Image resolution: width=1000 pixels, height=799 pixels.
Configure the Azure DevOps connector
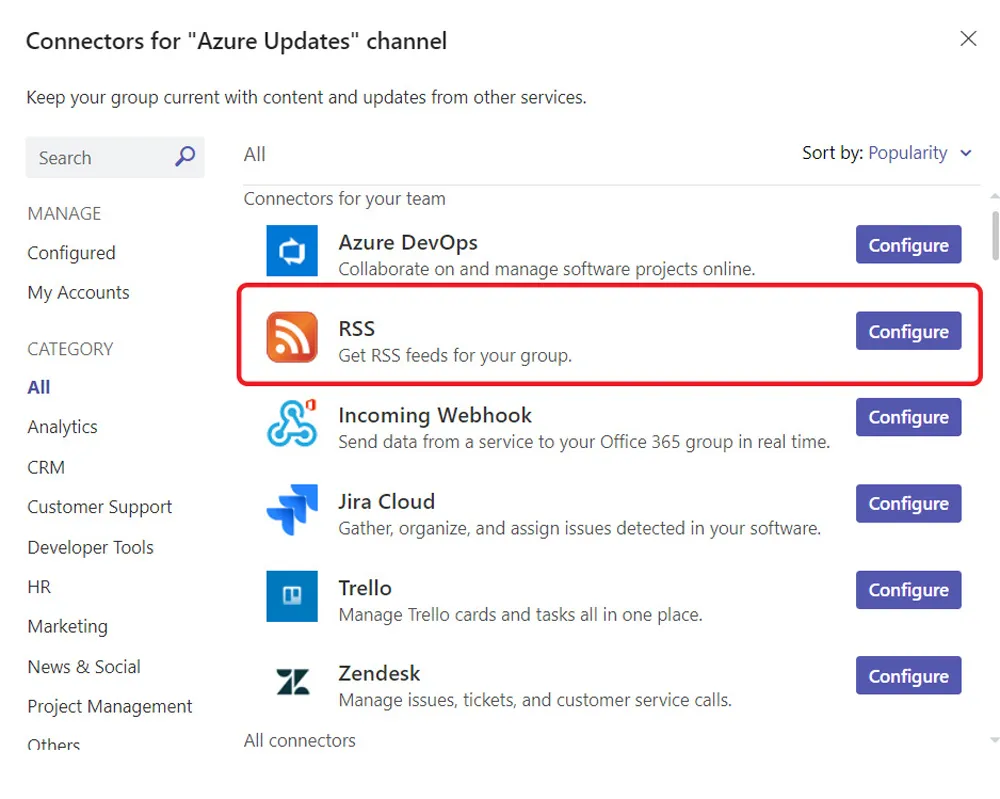pos(908,244)
